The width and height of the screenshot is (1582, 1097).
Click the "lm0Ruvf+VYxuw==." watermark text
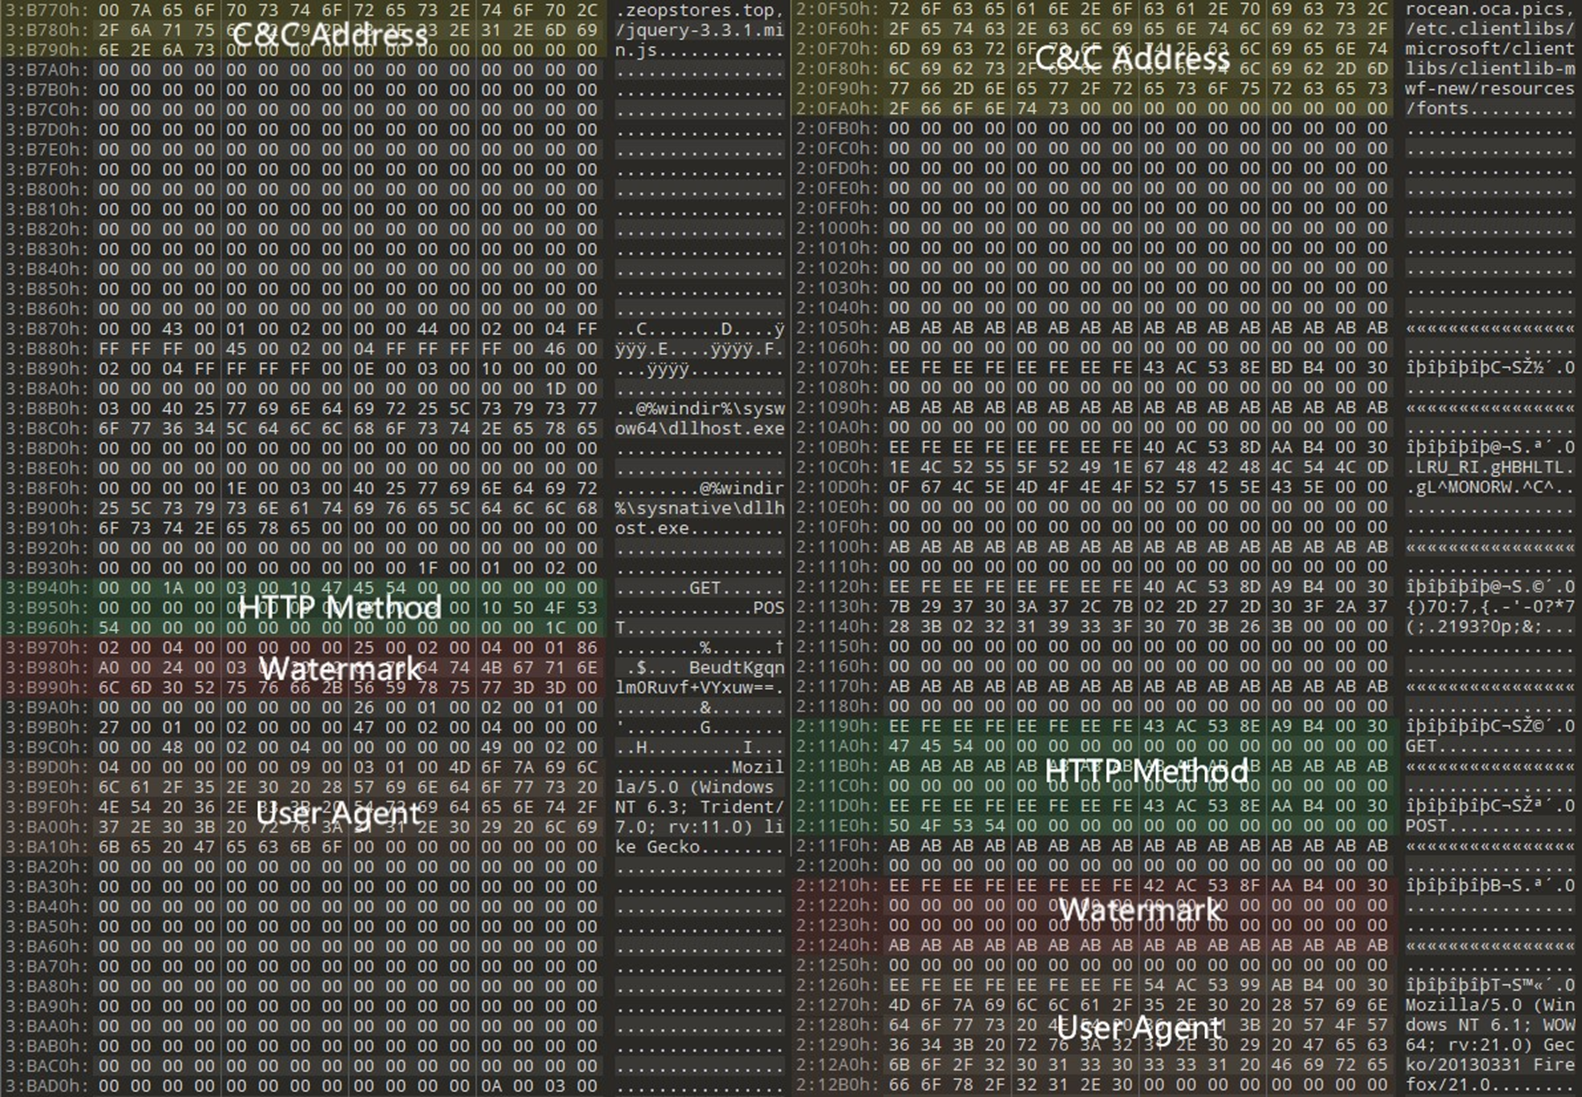tap(699, 688)
